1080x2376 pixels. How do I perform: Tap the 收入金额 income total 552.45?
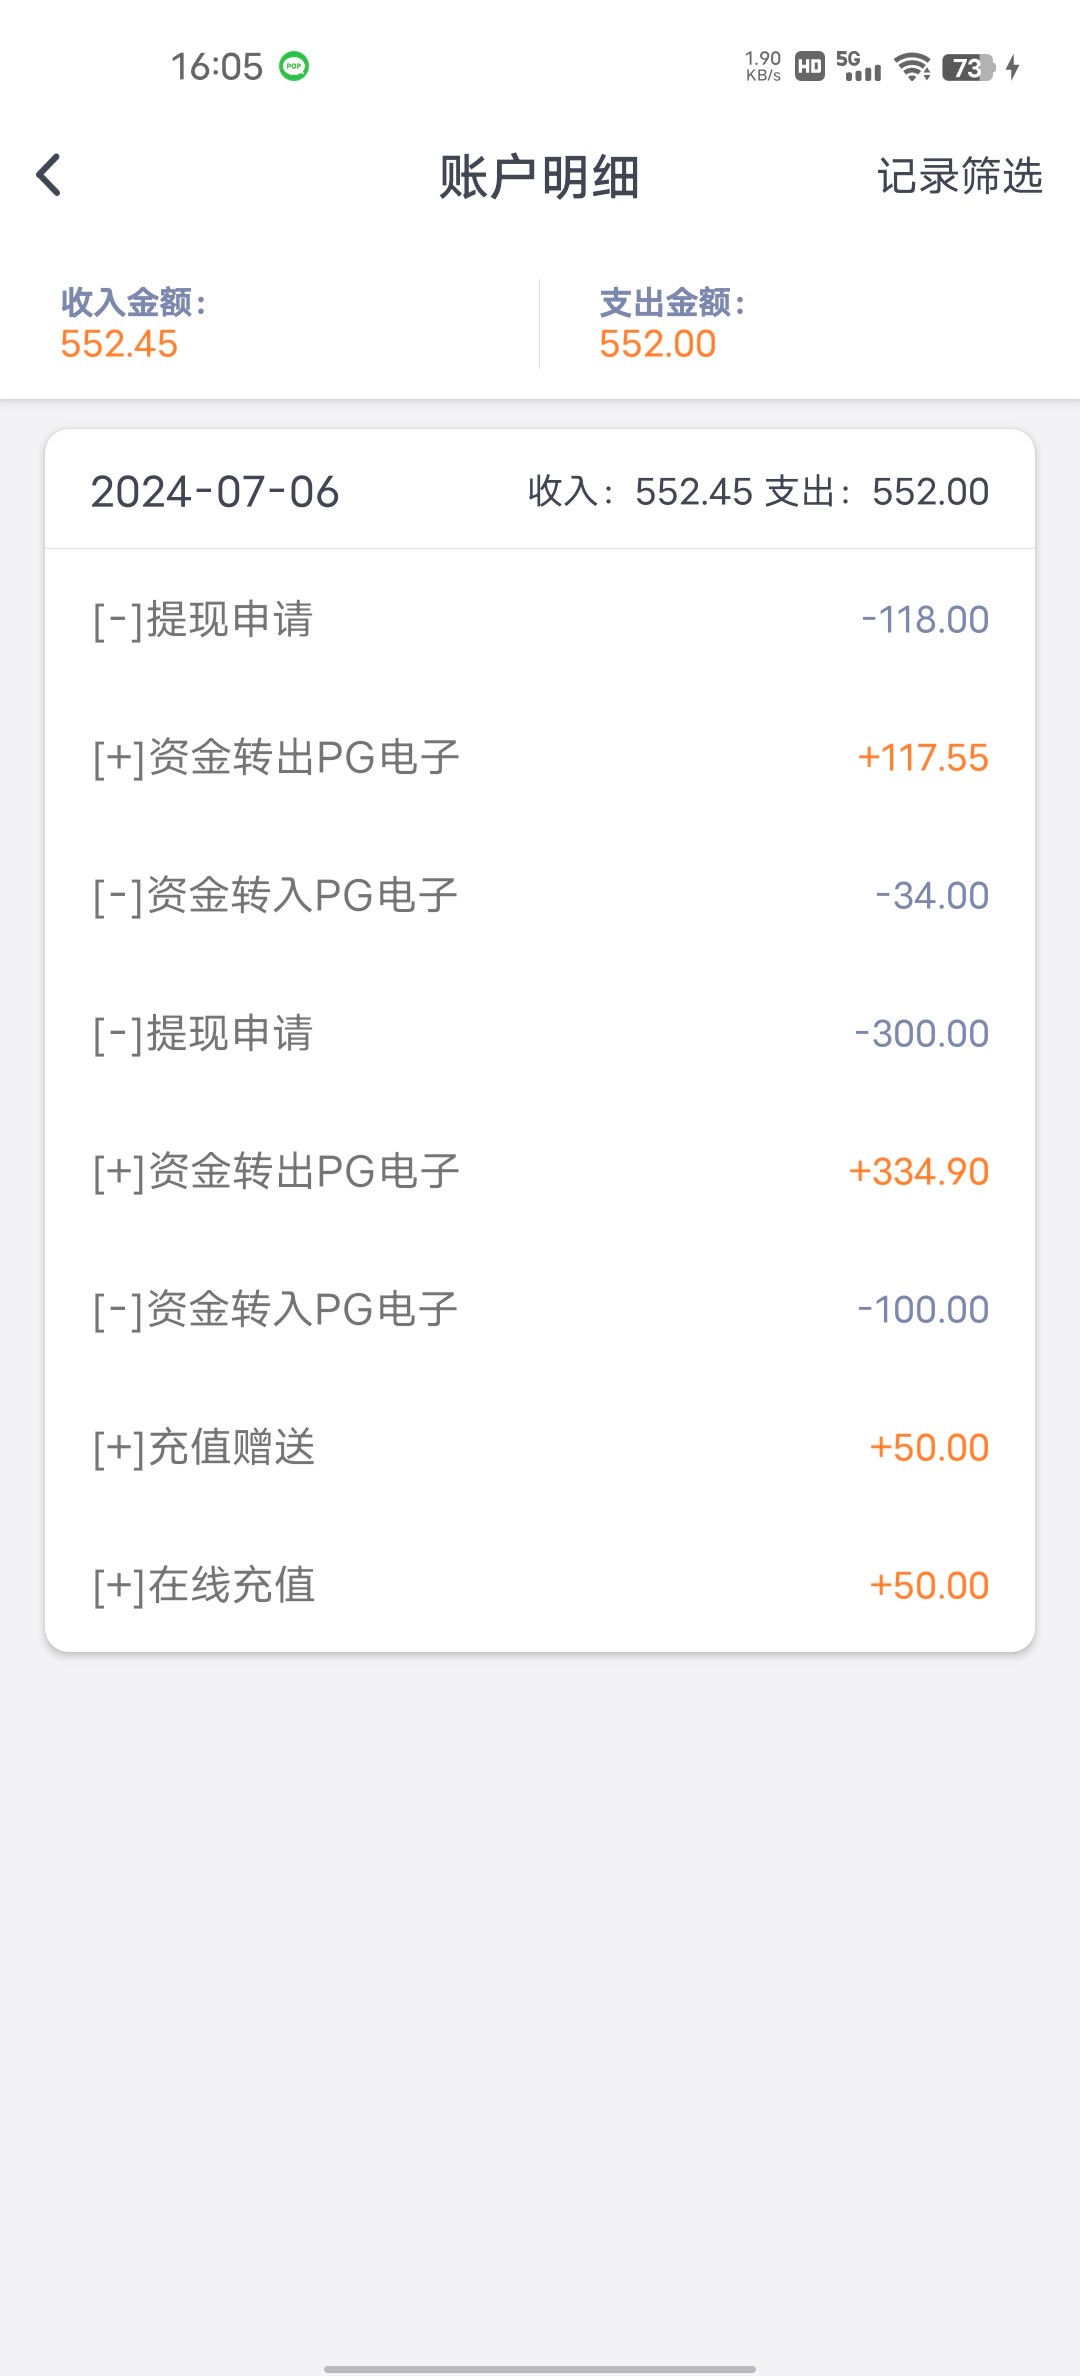click(119, 344)
